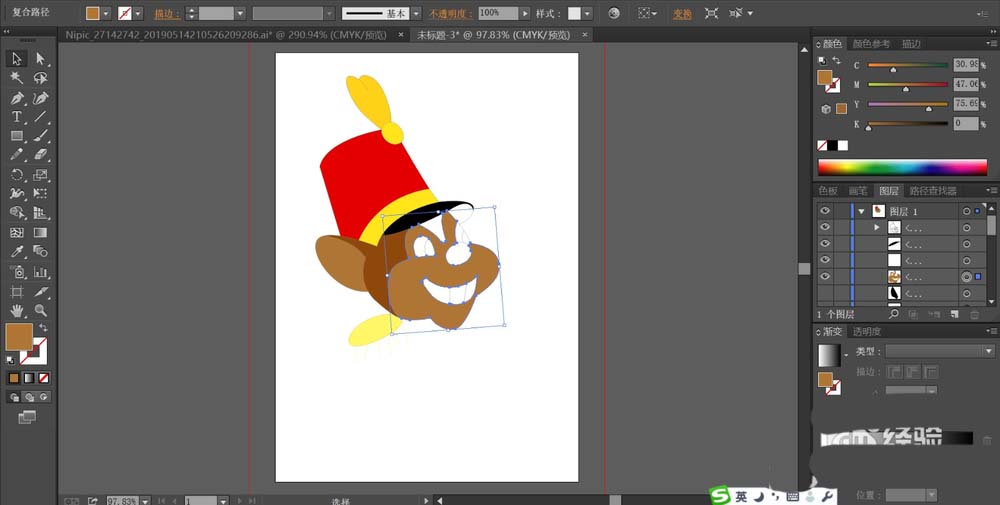
Task: Select the Paintbrush tool
Action: [x=41, y=136]
